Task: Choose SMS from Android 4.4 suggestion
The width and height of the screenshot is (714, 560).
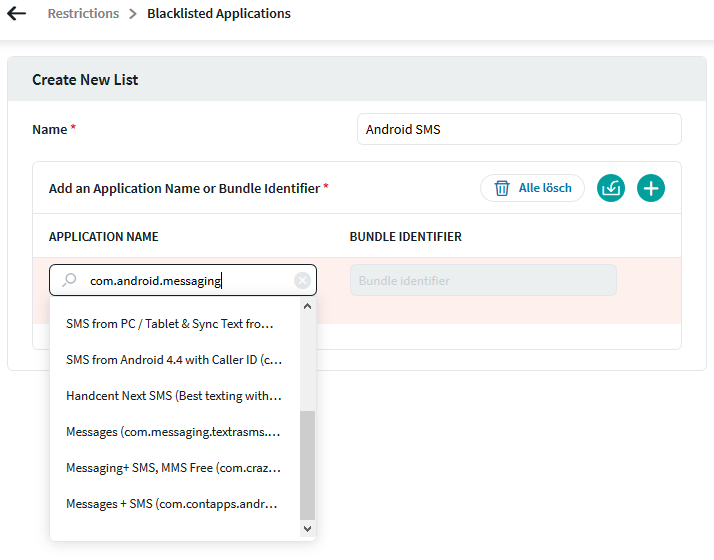Action: click(x=174, y=360)
